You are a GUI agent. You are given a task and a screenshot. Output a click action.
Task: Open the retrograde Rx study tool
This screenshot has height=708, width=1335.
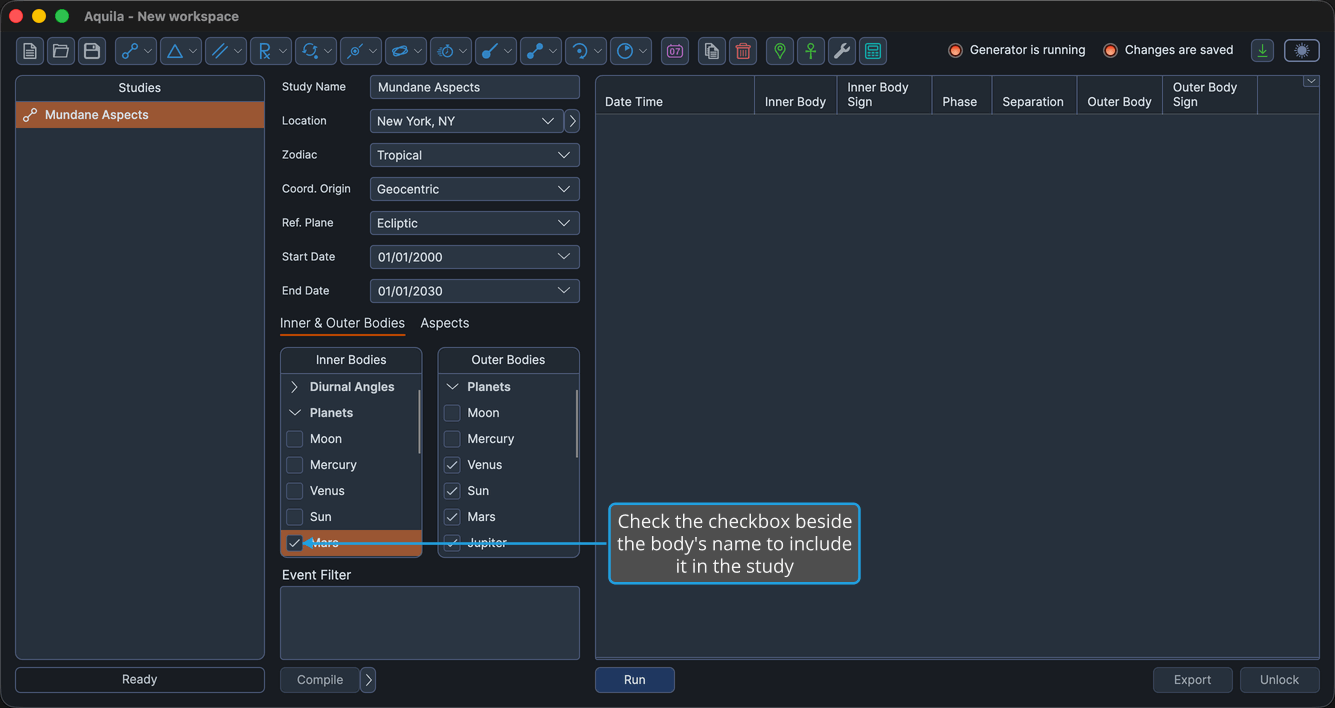pos(271,51)
